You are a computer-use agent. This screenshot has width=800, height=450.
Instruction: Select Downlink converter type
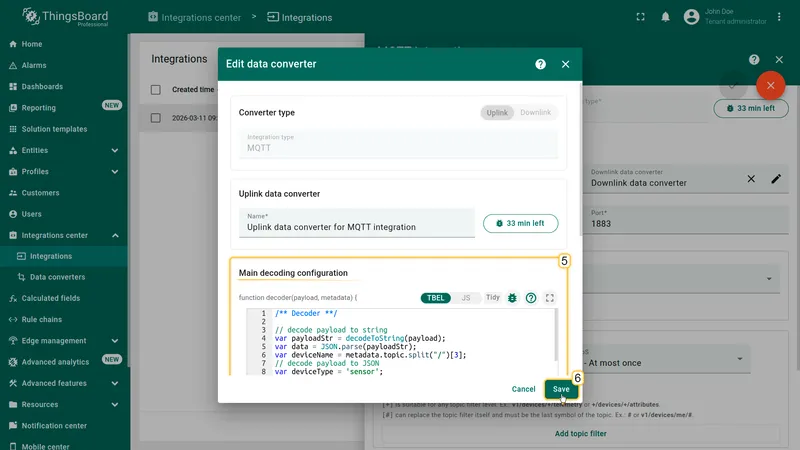(x=535, y=113)
